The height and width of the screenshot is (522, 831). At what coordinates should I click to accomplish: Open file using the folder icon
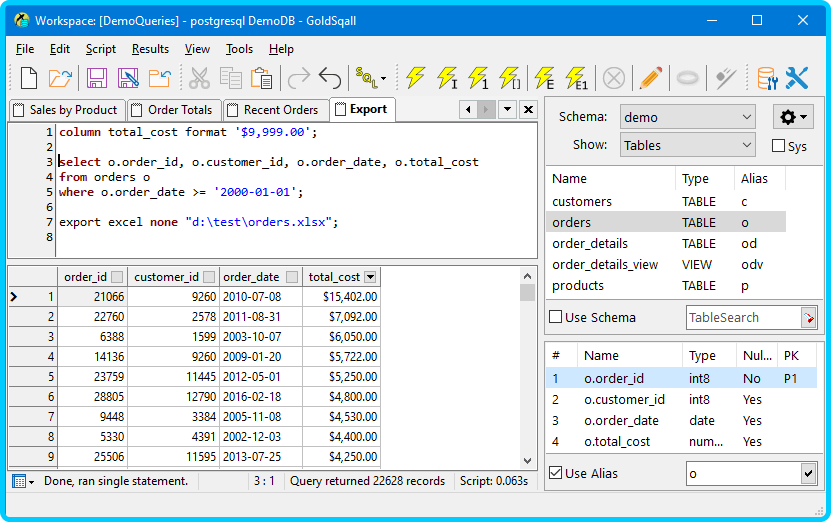point(60,78)
